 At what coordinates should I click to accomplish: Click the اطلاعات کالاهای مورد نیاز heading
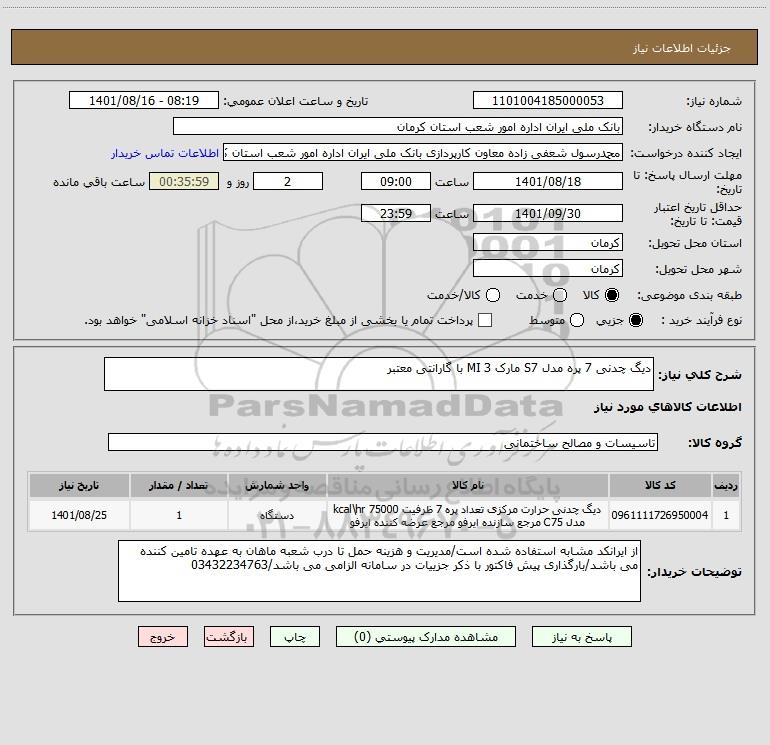click(x=668, y=407)
